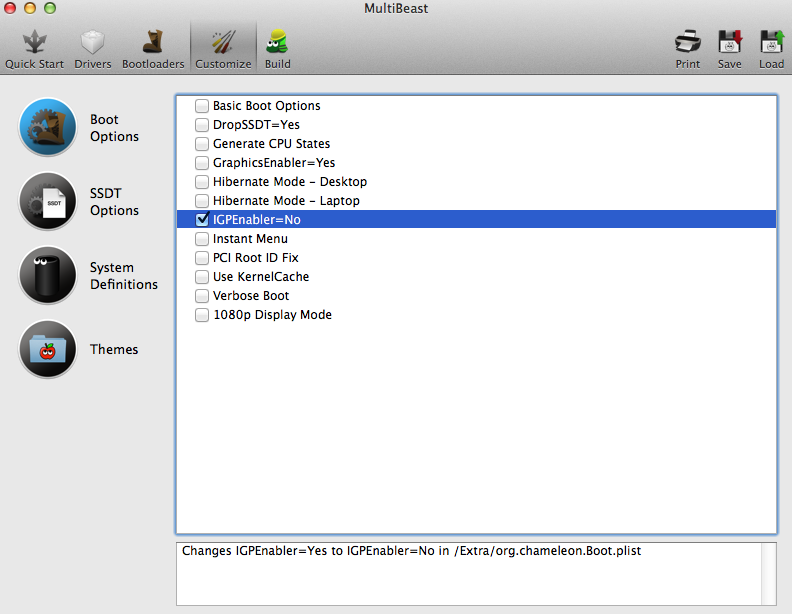Click the Load floppy icon

771,41
